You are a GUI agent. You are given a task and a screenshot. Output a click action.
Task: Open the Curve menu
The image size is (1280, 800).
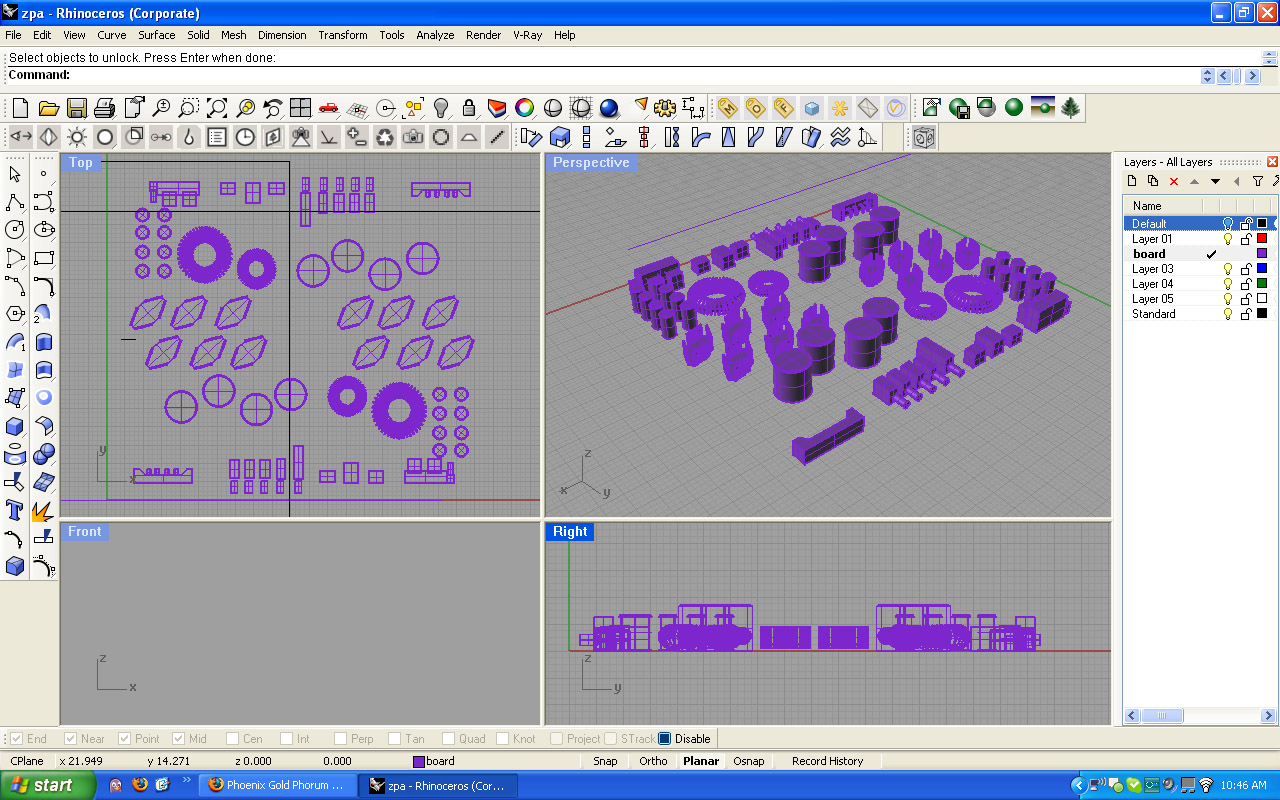click(x=112, y=35)
